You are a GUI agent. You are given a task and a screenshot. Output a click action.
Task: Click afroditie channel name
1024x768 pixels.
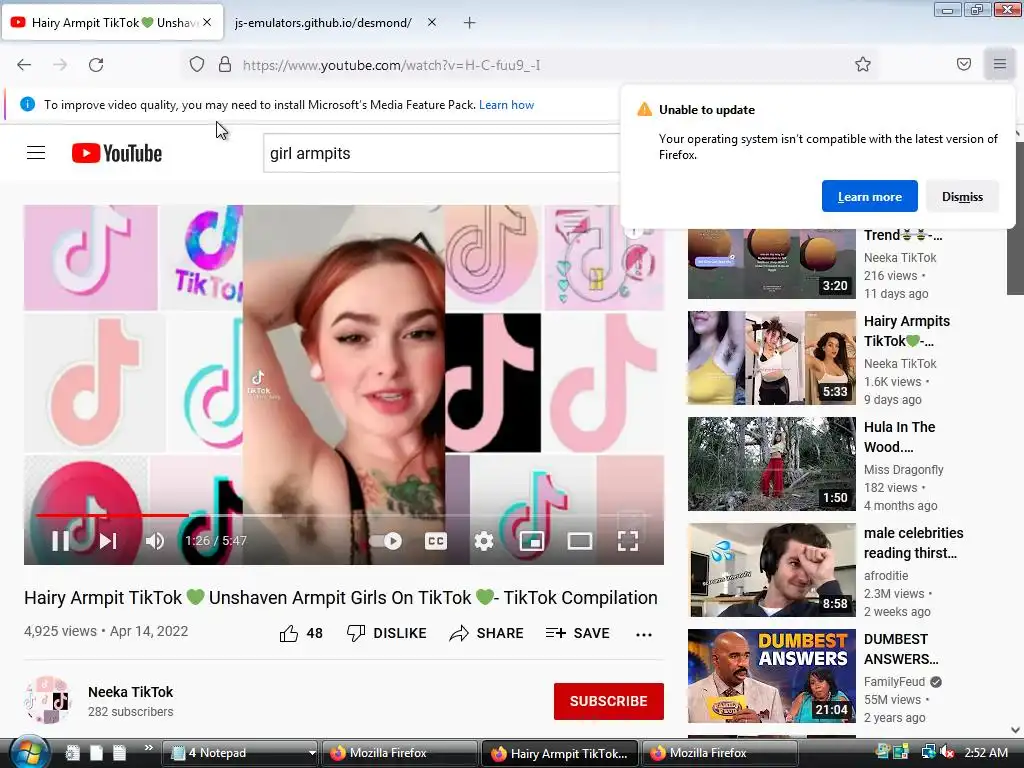coord(886,575)
